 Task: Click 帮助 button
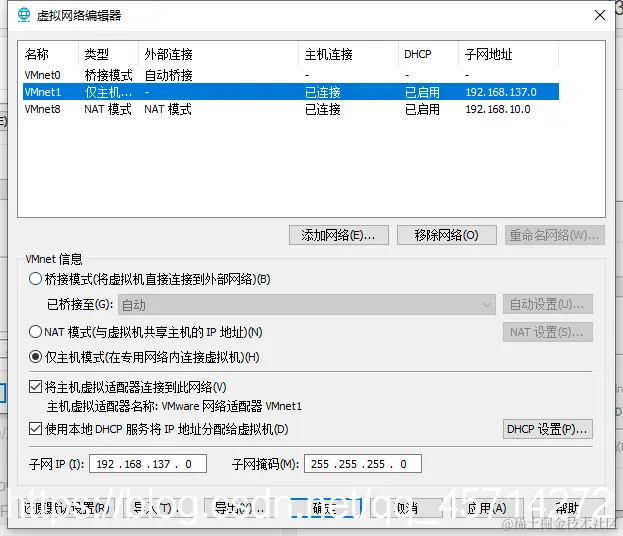[x=567, y=508]
